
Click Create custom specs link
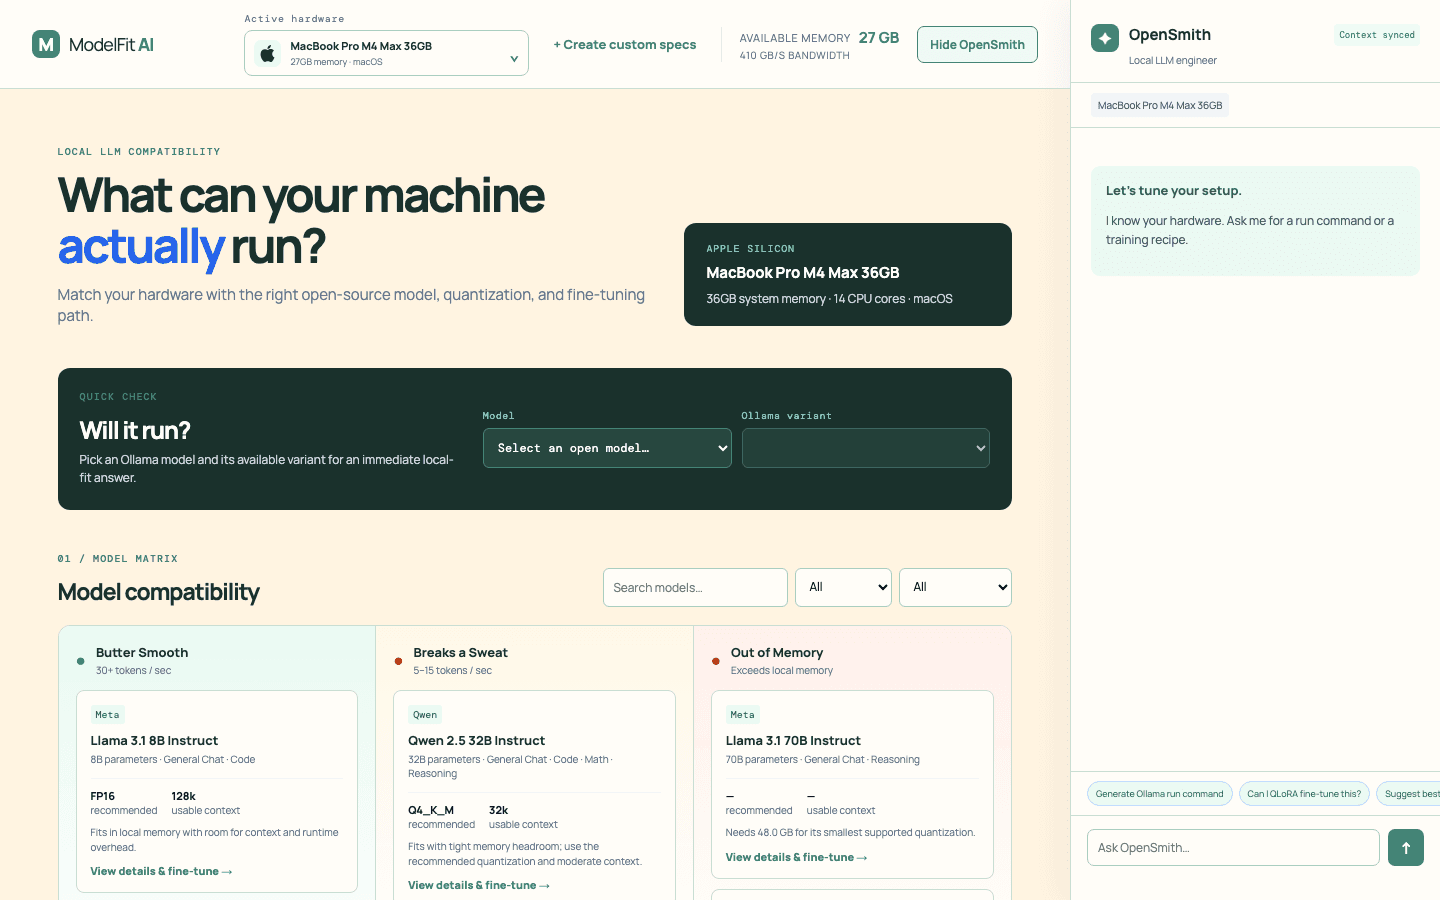(625, 45)
